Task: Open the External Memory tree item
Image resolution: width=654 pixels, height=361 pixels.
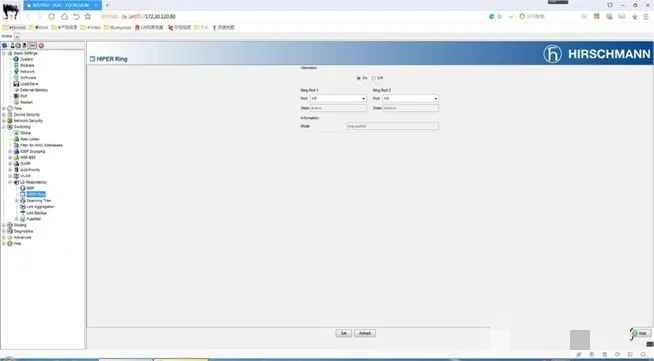Action: coord(34,90)
